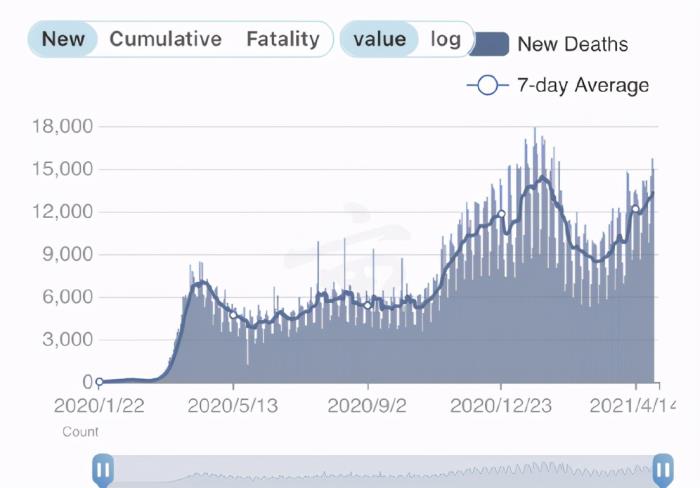
Task: Click the average-line marker at 2020/5/13
Action: coord(233,315)
